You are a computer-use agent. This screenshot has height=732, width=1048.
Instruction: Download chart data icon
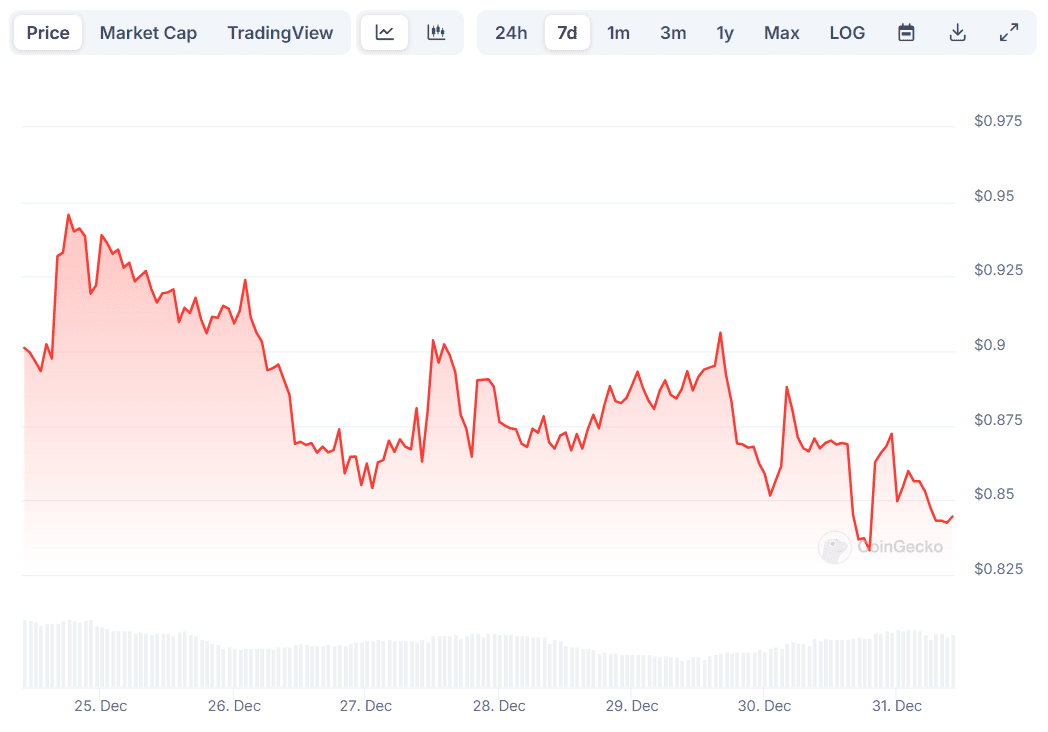coord(957,32)
